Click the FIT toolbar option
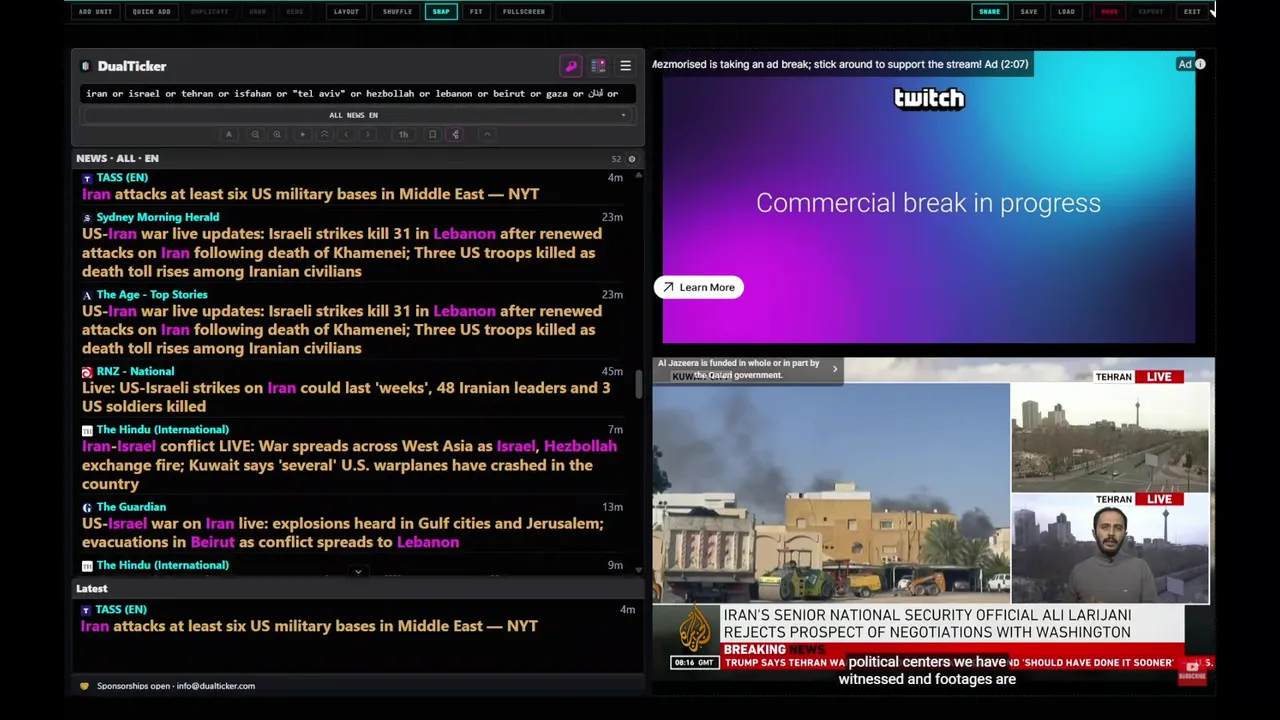The height and width of the screenshot is (720, 1280). [x=476, y=12]
